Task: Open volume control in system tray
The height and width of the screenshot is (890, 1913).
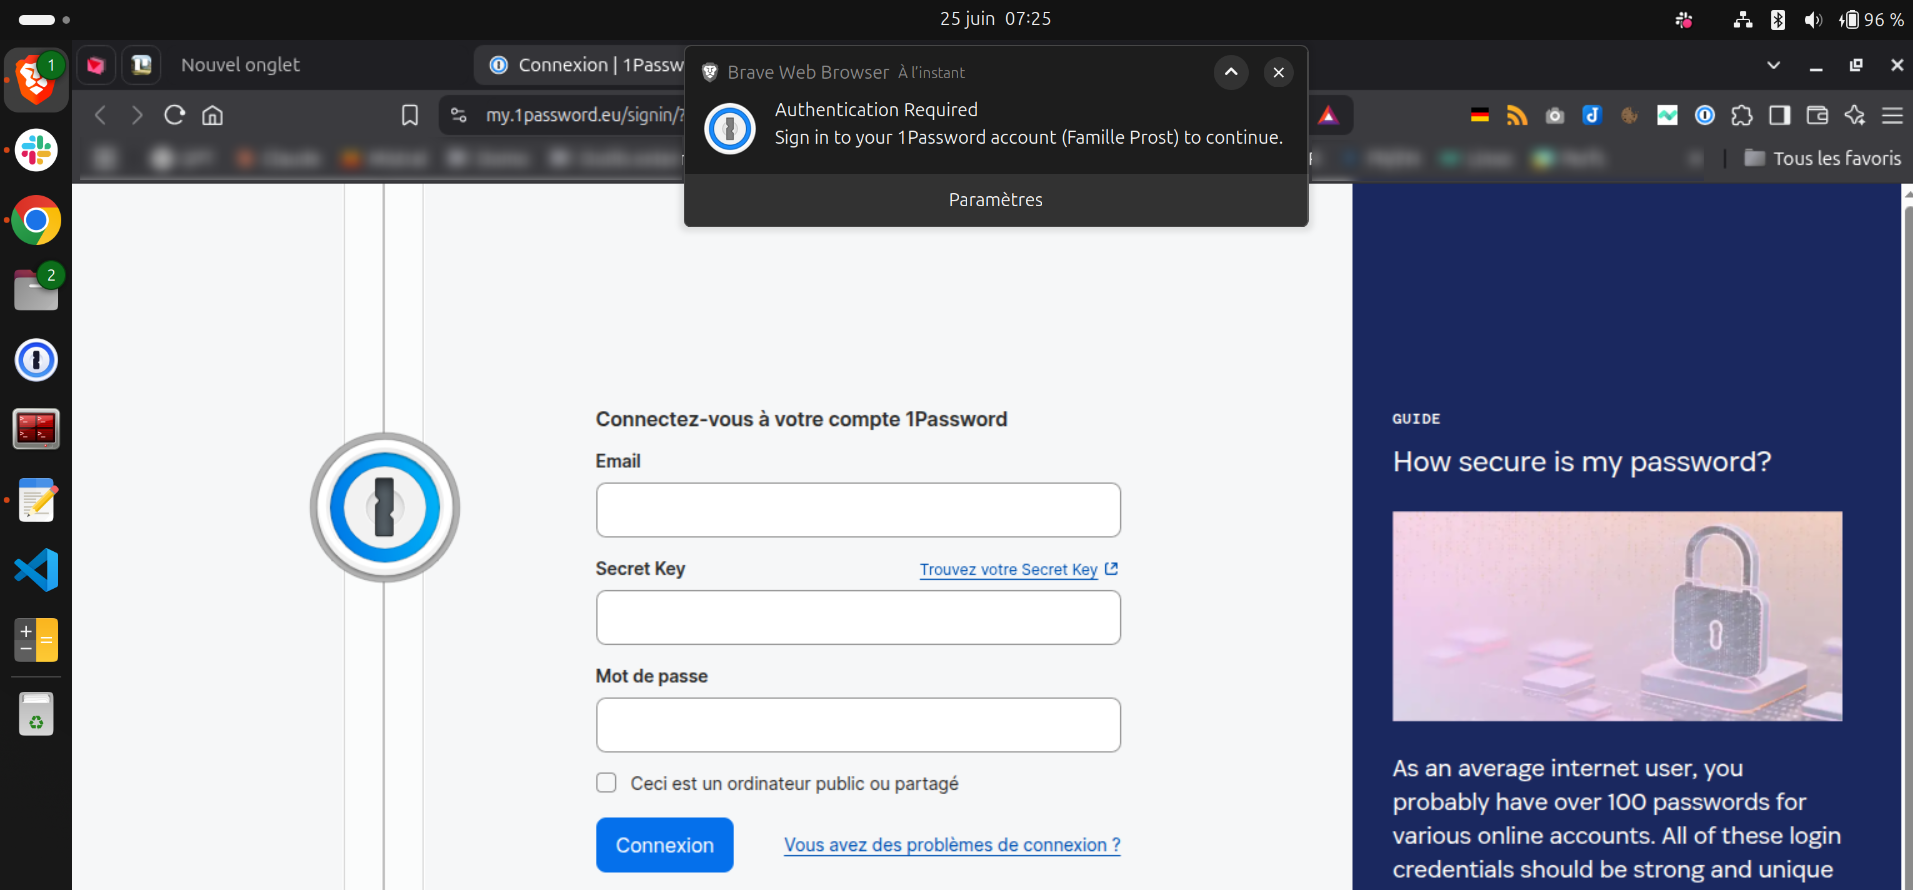Action: (1813, 19)
